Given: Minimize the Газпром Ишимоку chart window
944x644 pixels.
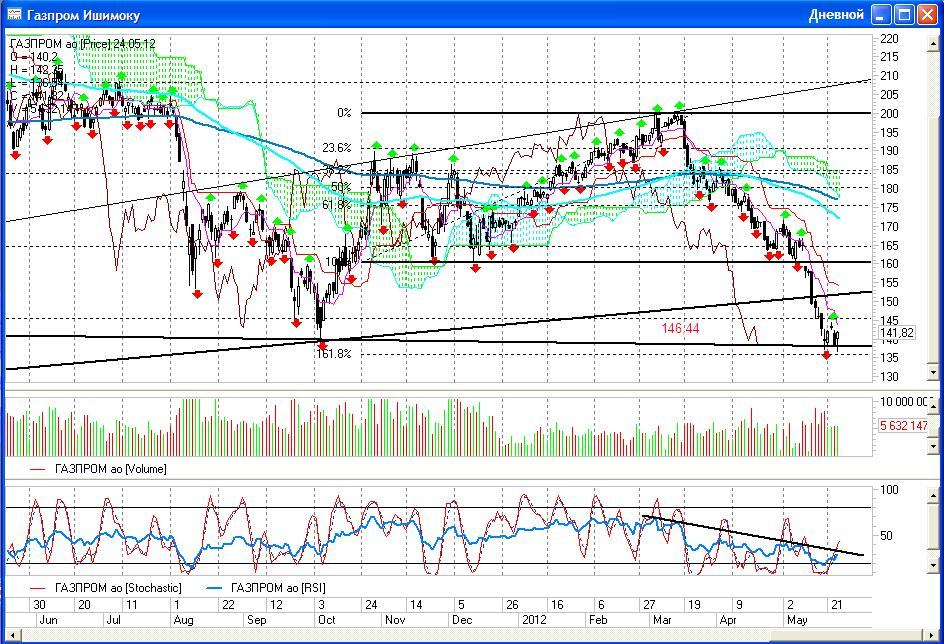Looking at the screenshot, I should [x=881, y=14].
